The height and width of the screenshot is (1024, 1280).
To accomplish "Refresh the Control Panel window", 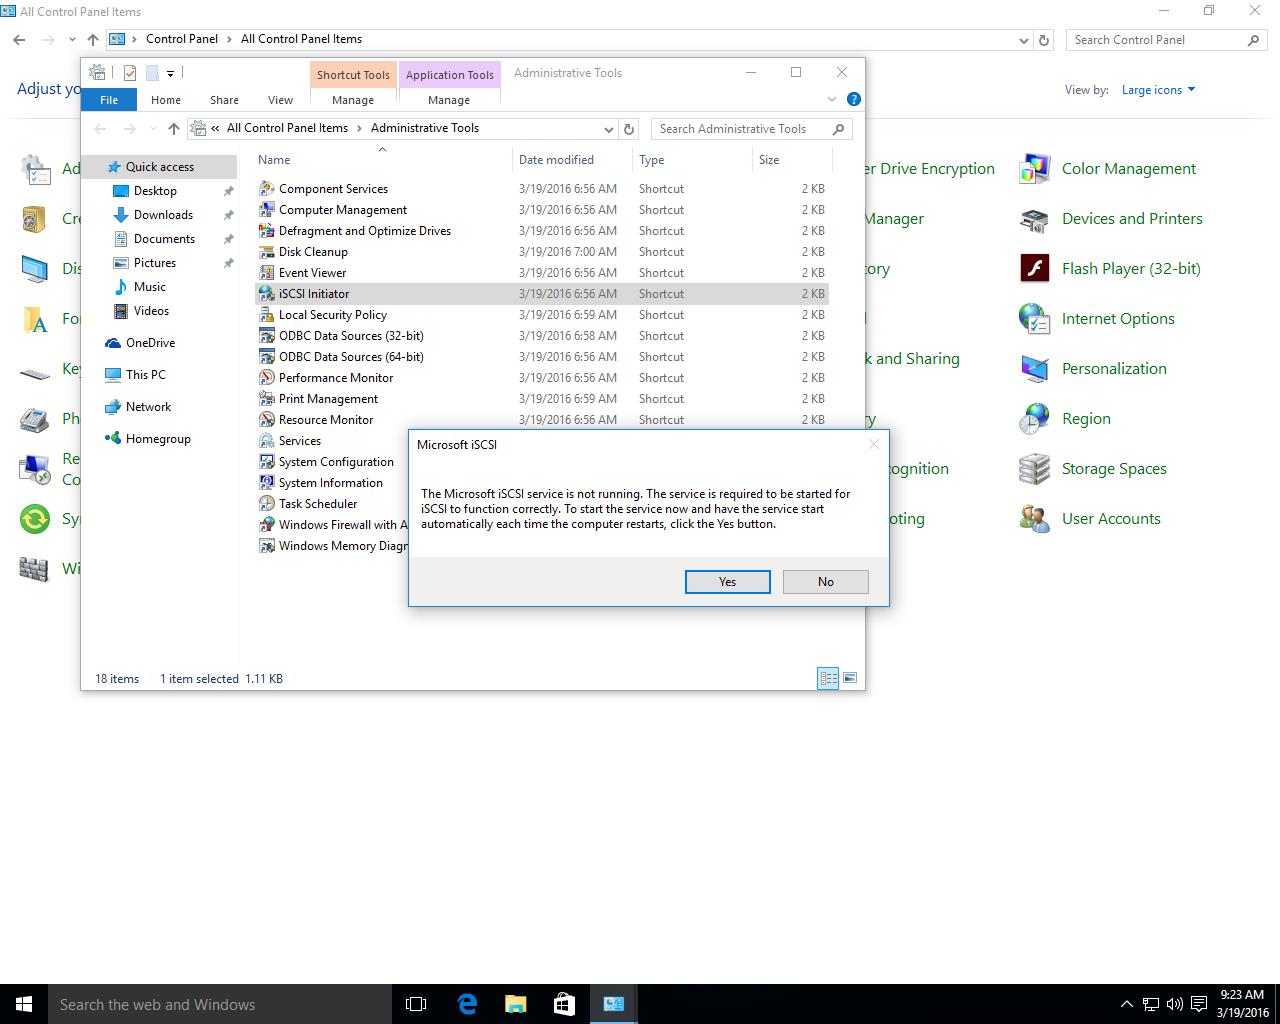I will pos(1044,40).
